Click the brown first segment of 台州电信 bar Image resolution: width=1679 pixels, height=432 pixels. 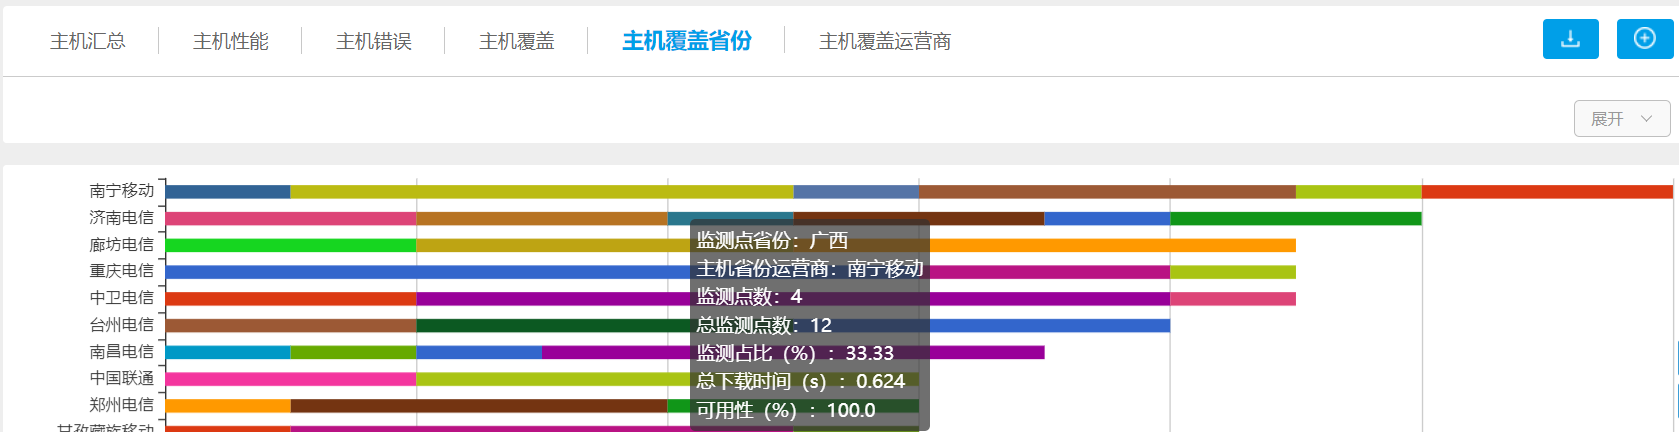pyautogui.click(x=290, y=325)
